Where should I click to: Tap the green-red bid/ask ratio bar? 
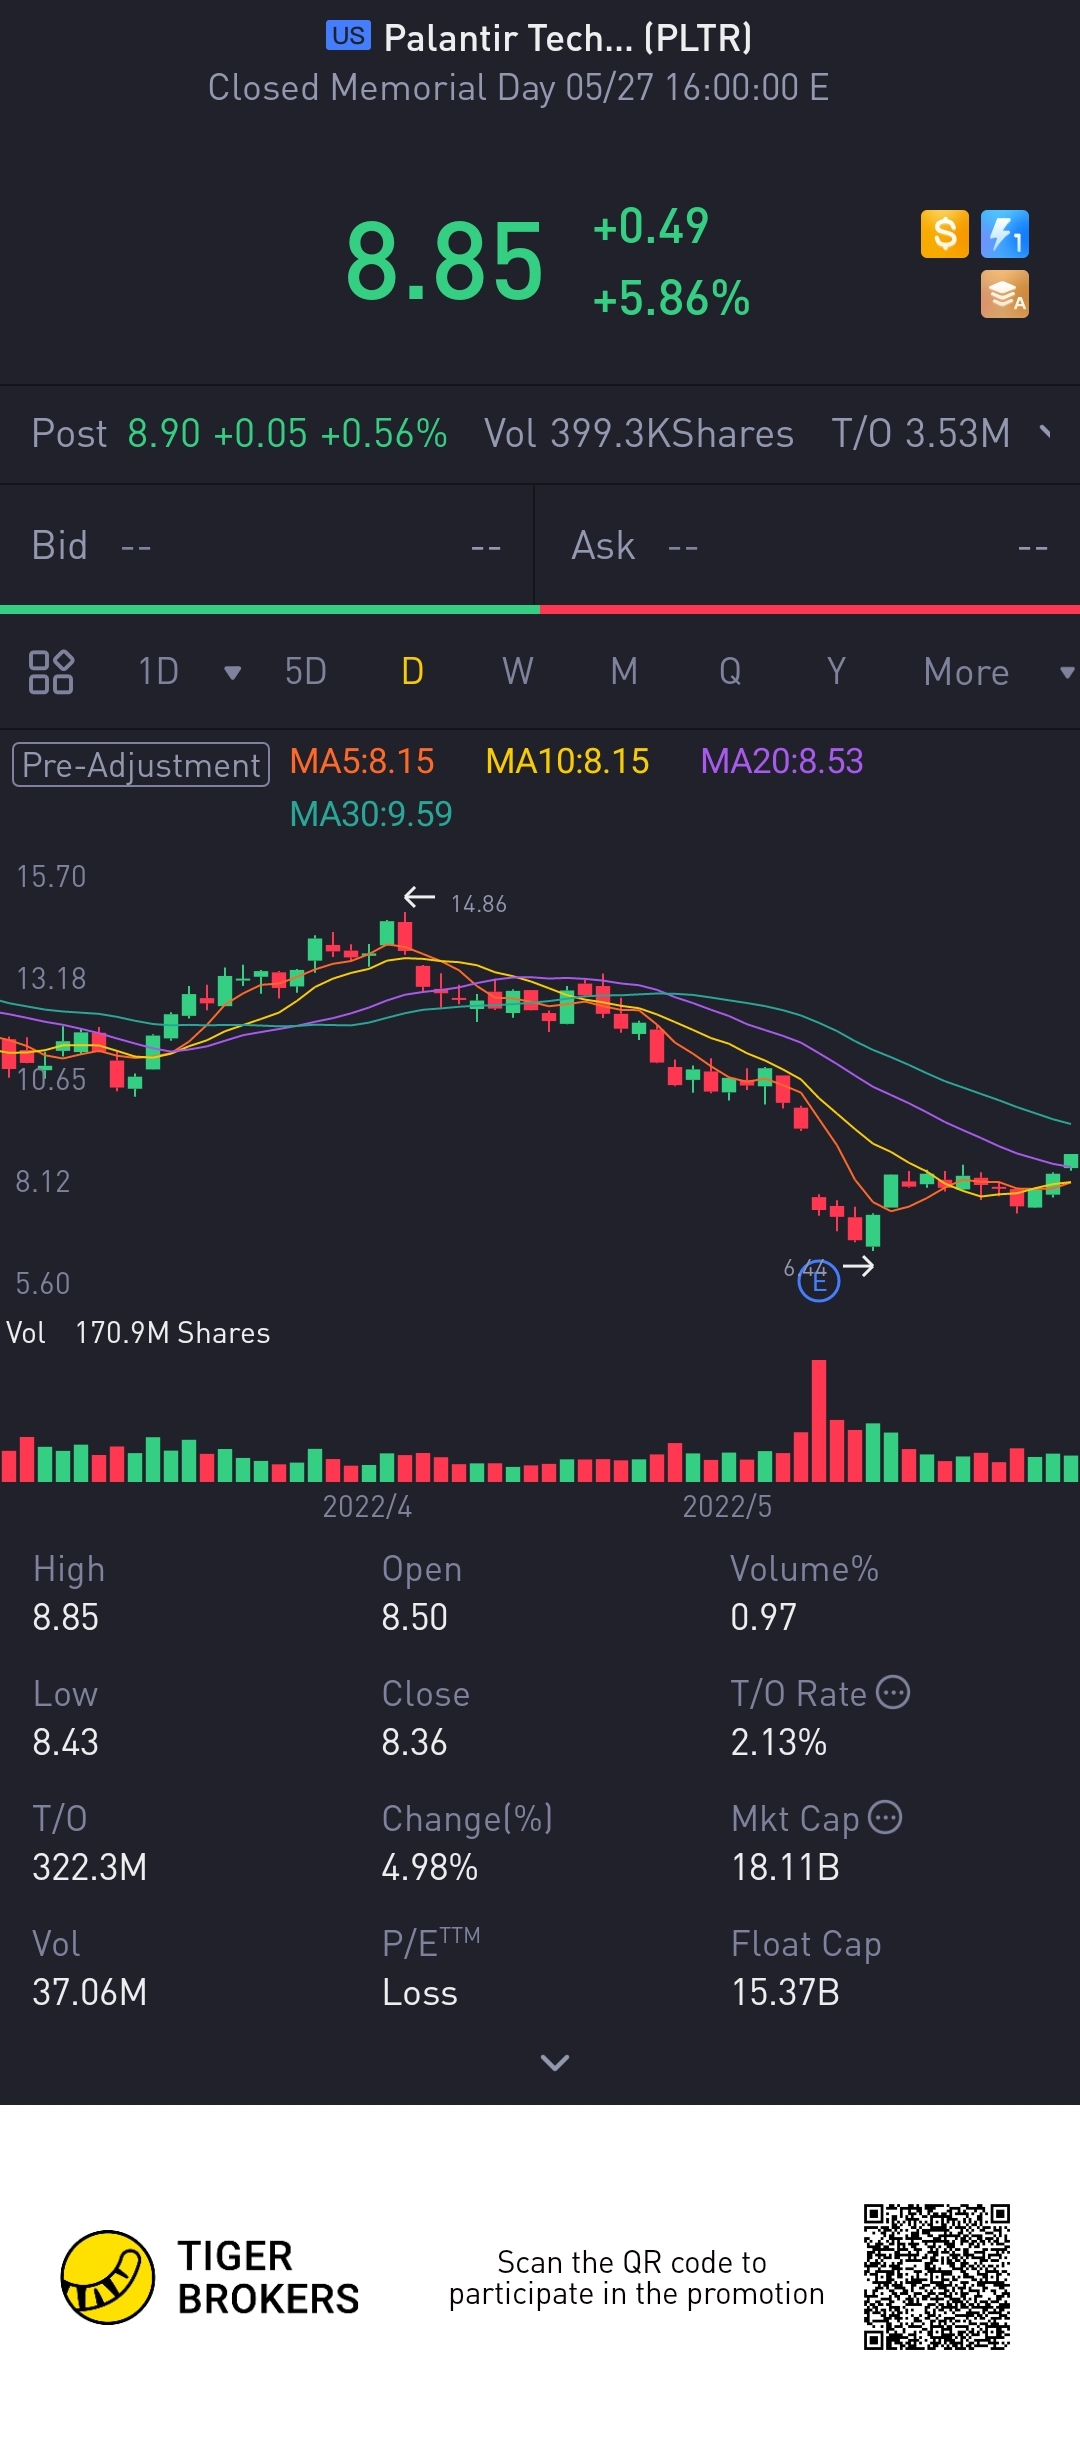(540, 609)
